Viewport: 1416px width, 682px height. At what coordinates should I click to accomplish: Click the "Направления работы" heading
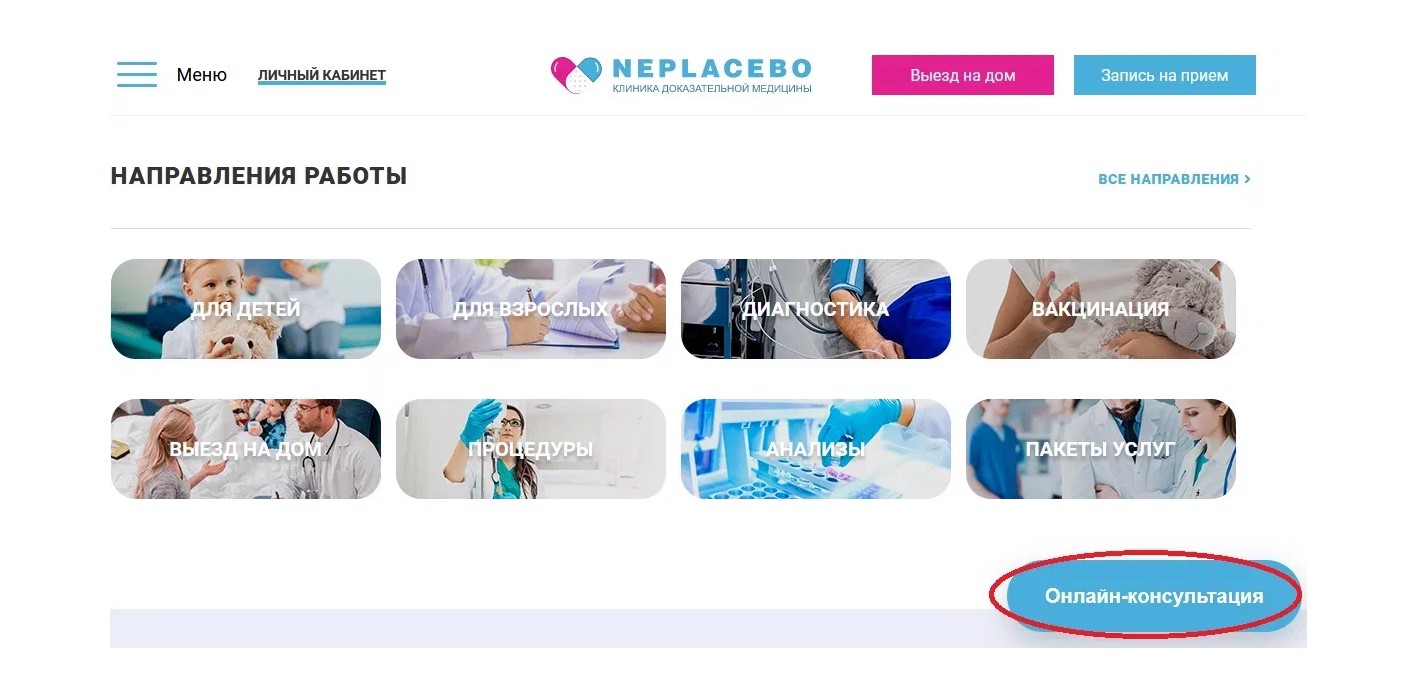point(259,177)
